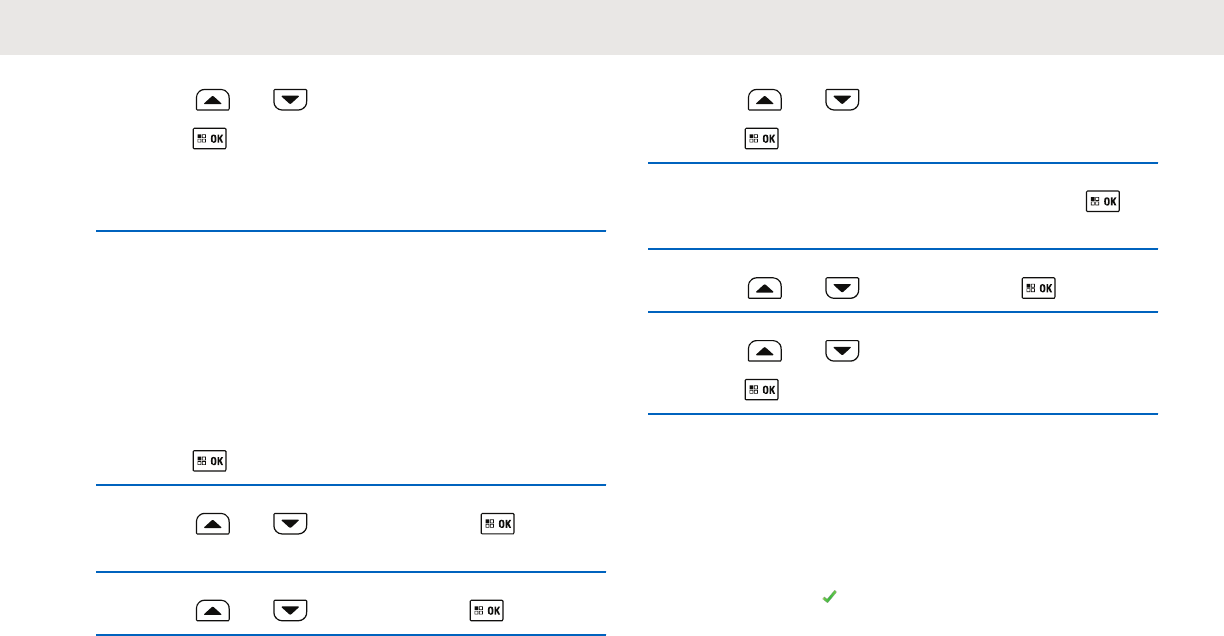Click the up arrow in the bottom-left row
The image size is (1224, 636).
213,609
